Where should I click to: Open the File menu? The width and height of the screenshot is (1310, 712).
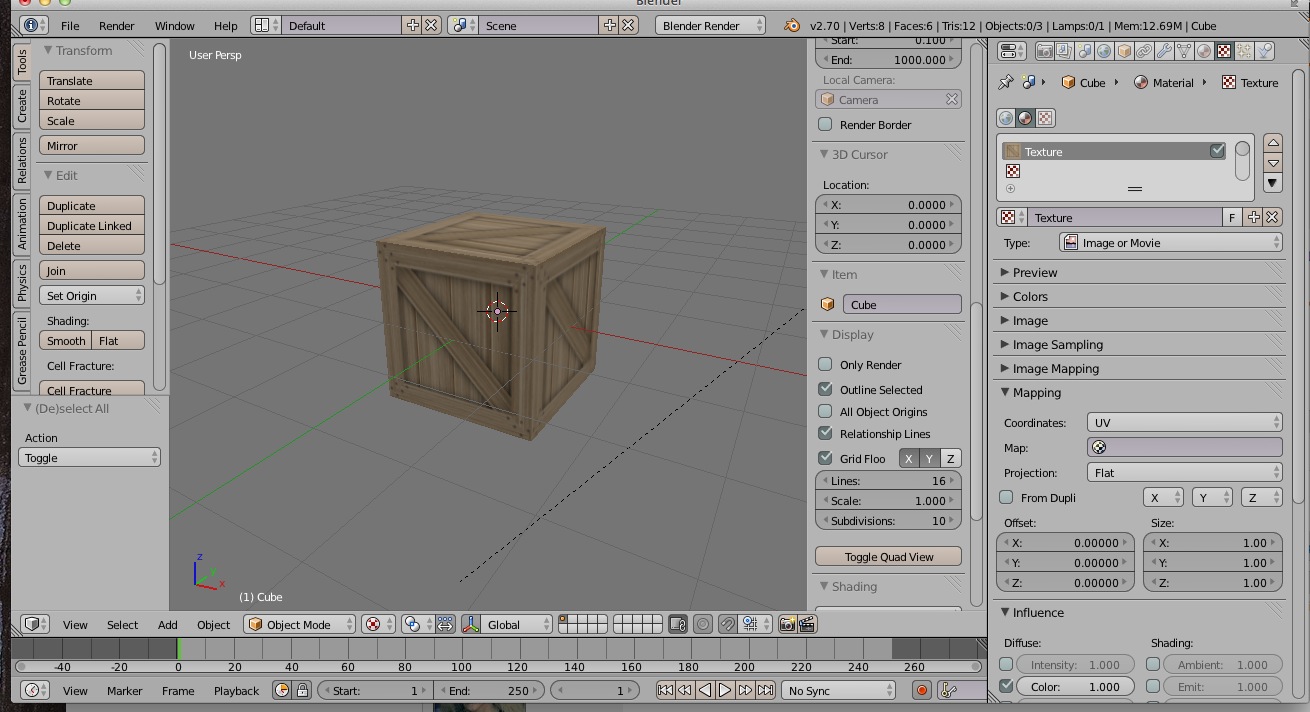pos(70,25)
